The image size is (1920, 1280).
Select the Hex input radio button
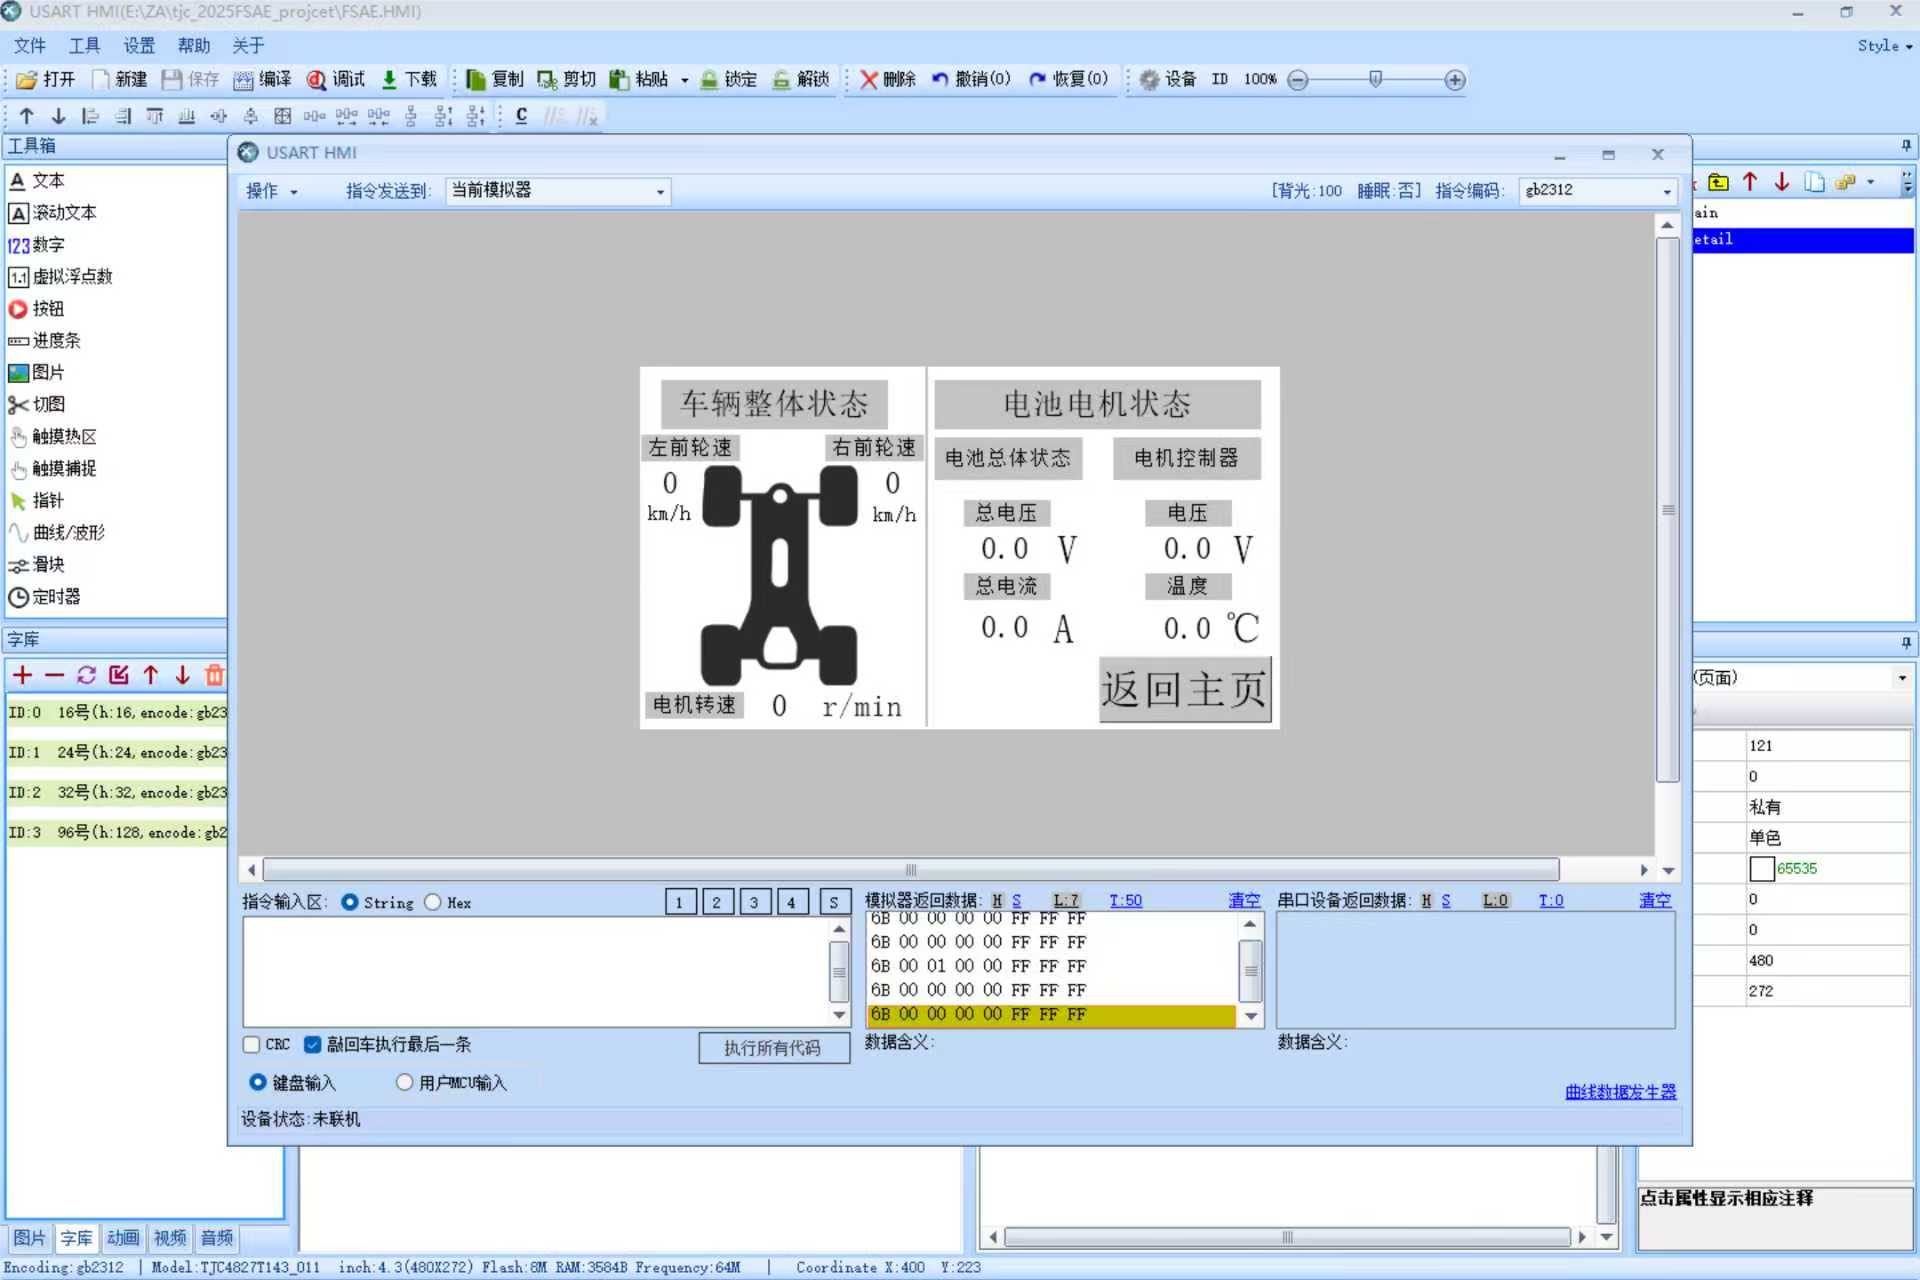[433, 902]
